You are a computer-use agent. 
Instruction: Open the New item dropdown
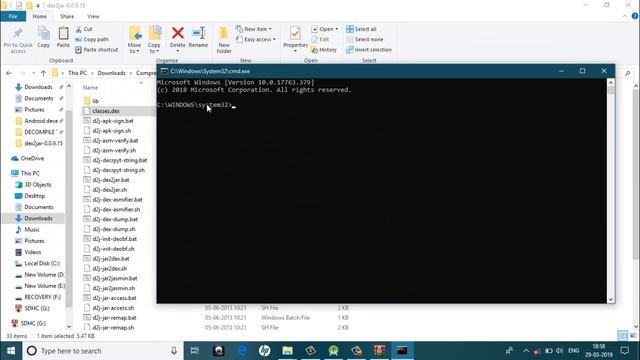pos(253,29)
